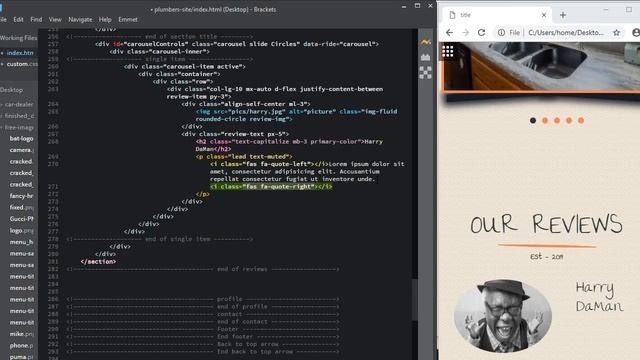640x360 pixels.
Task: Open the Edit menu in Brackets
Action: [x=18, y=19]
